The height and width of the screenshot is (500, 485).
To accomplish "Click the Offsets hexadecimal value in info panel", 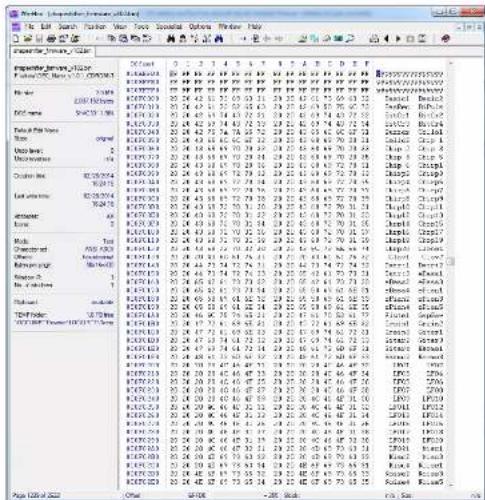I will tap(98, 257).
